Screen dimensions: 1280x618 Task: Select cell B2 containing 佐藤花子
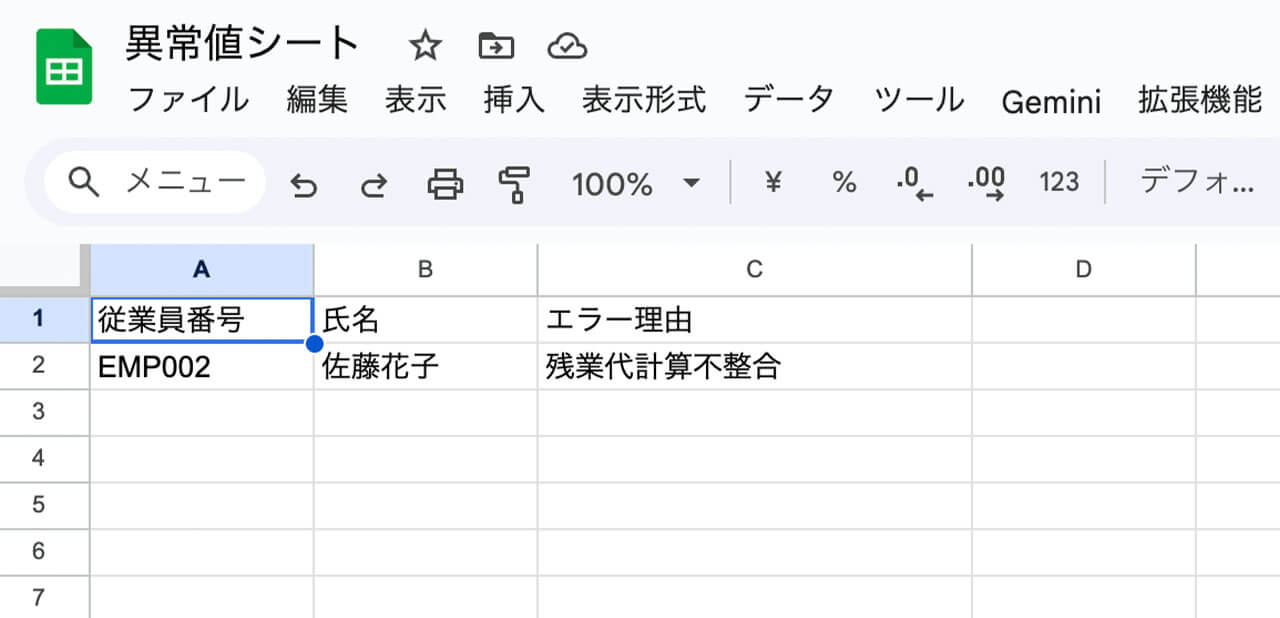[x=426, y=365]
